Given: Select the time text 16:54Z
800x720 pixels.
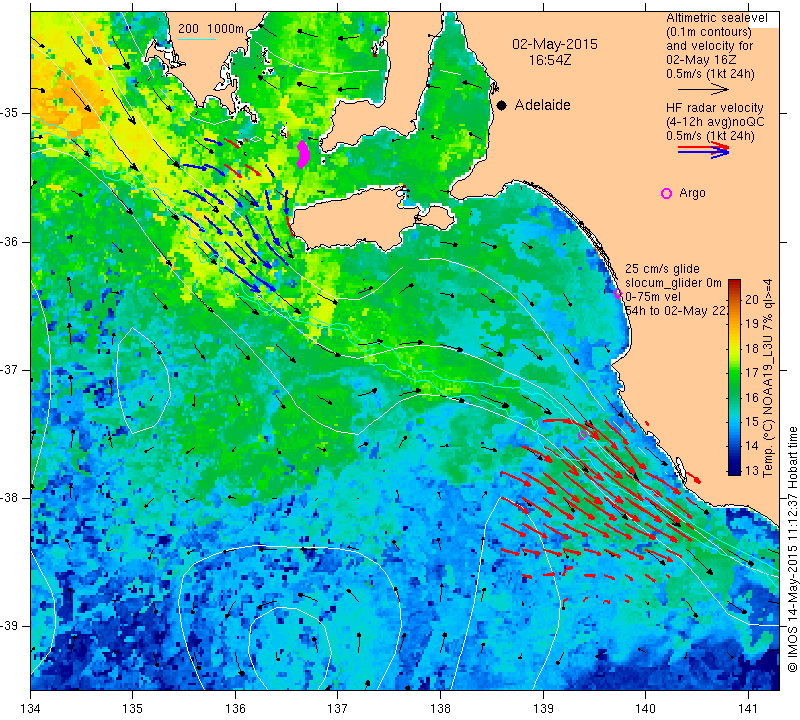Looking at the screenshot, I should pyautogui.click(x=549, y=60).
